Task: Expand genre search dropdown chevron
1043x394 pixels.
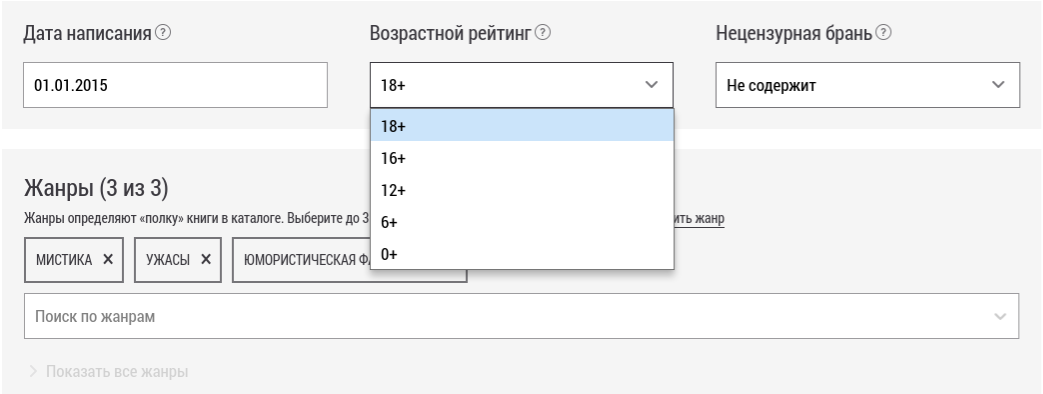Action: click(x=1000, y=317)
